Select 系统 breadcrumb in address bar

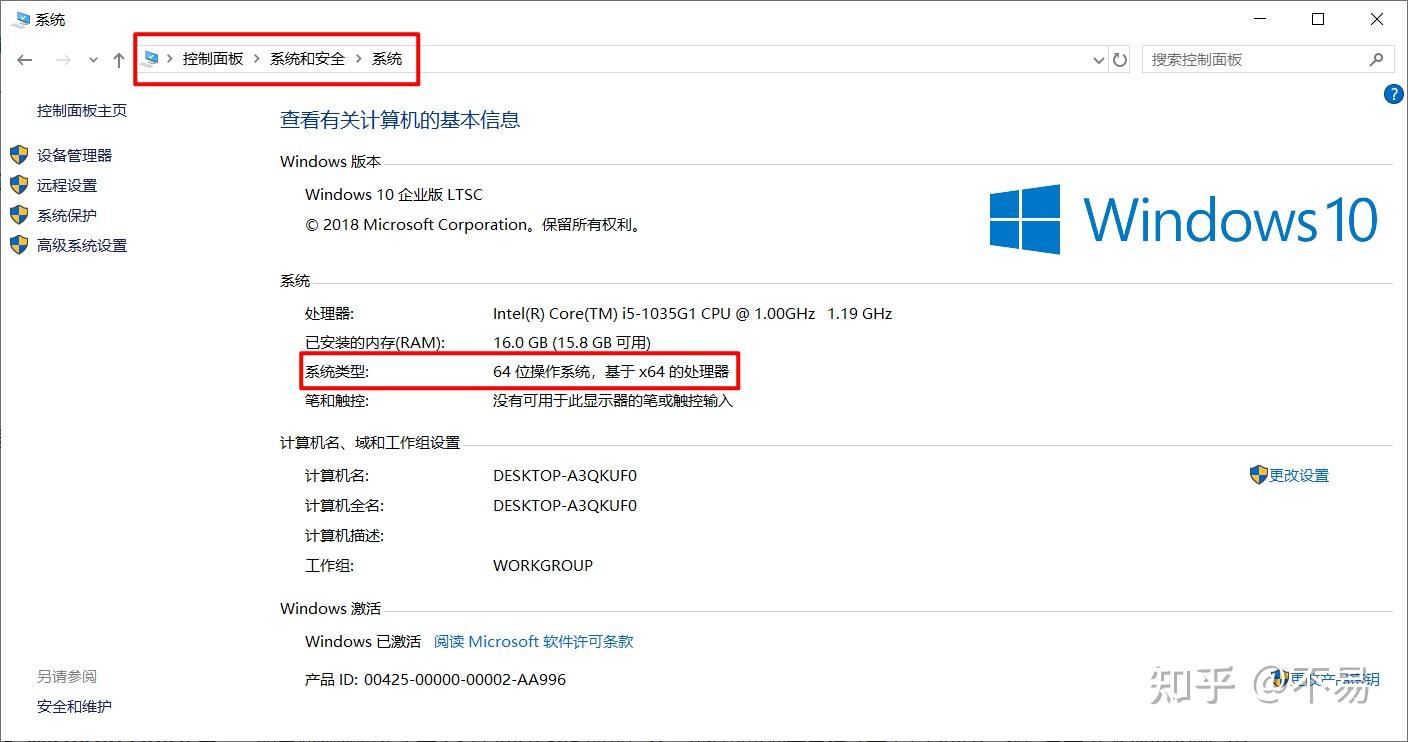[x=387, y=59]
